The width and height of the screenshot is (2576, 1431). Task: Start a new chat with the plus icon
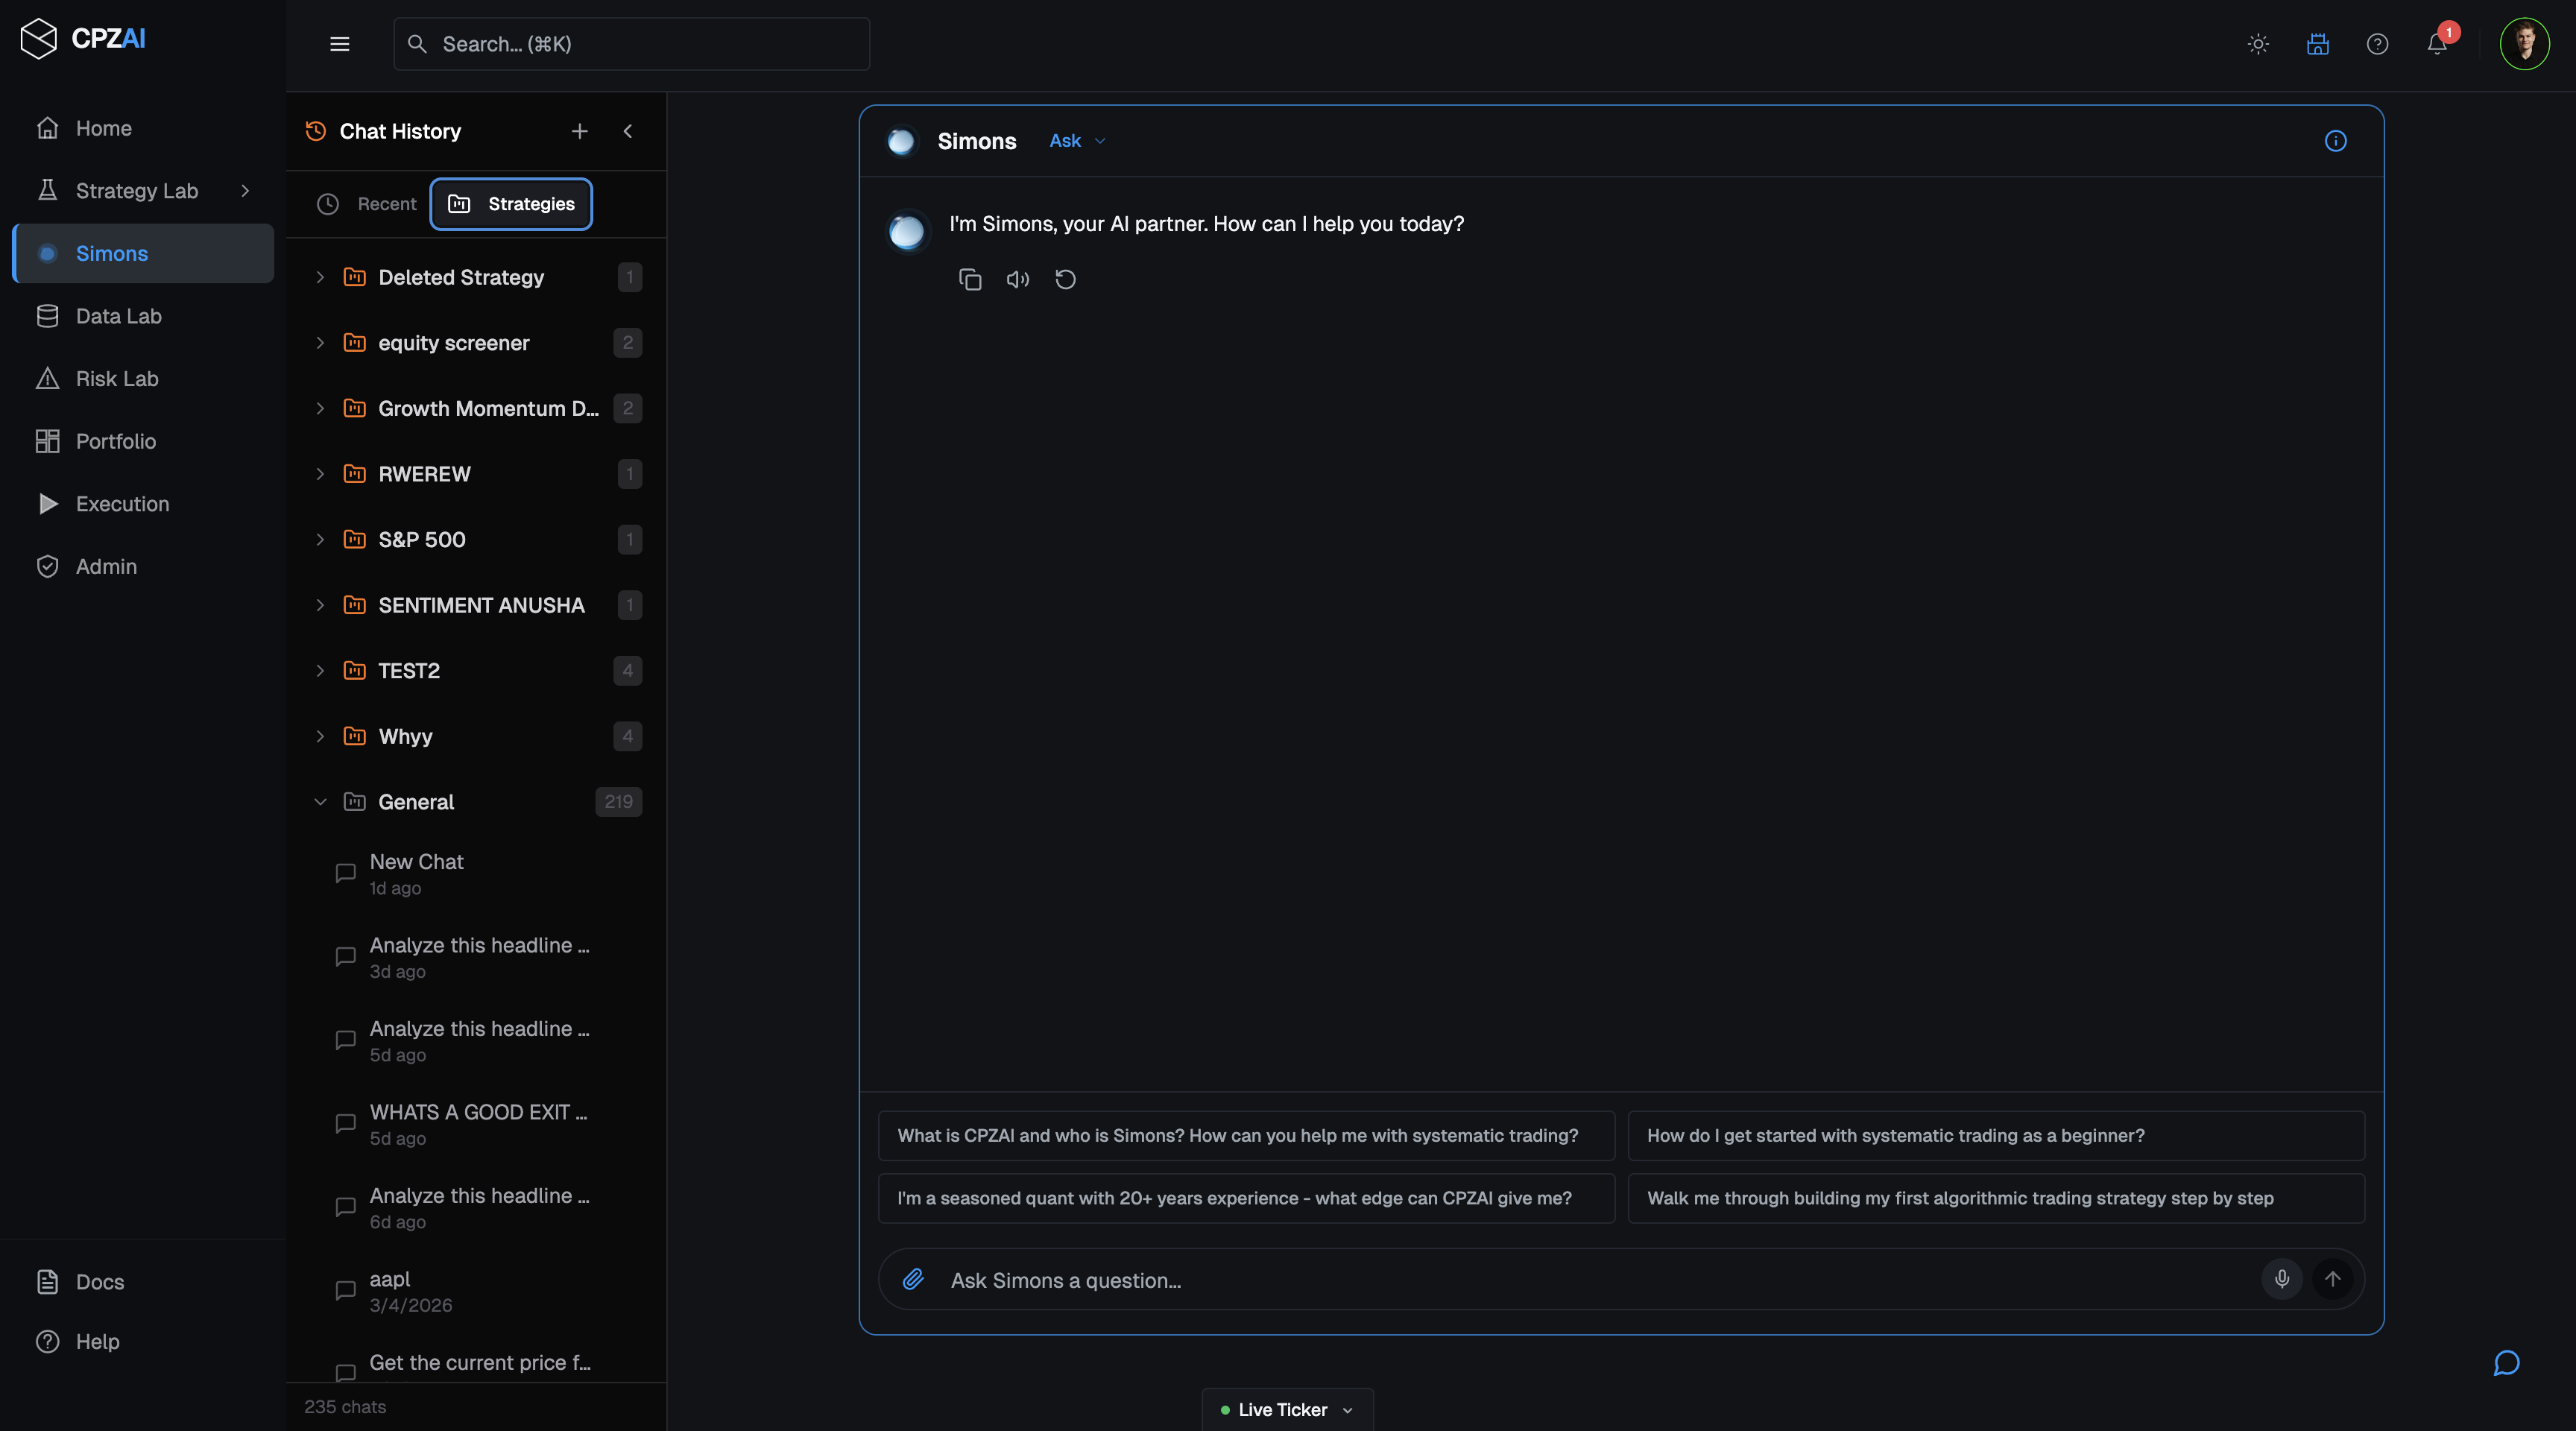click(x=580, y=131)
